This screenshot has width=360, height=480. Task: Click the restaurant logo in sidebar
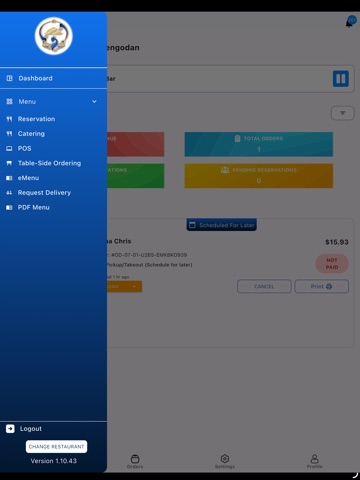coord(54,36)
